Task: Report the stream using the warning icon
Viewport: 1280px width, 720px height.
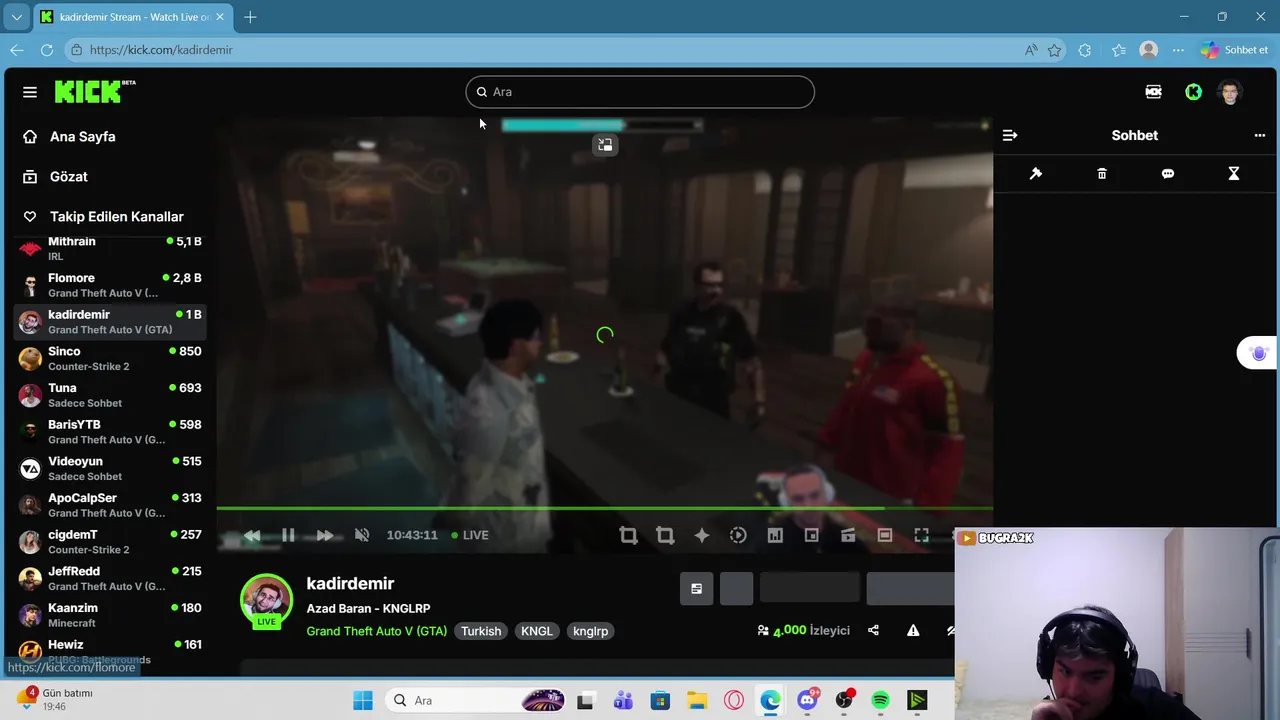Action: point(913,631)
